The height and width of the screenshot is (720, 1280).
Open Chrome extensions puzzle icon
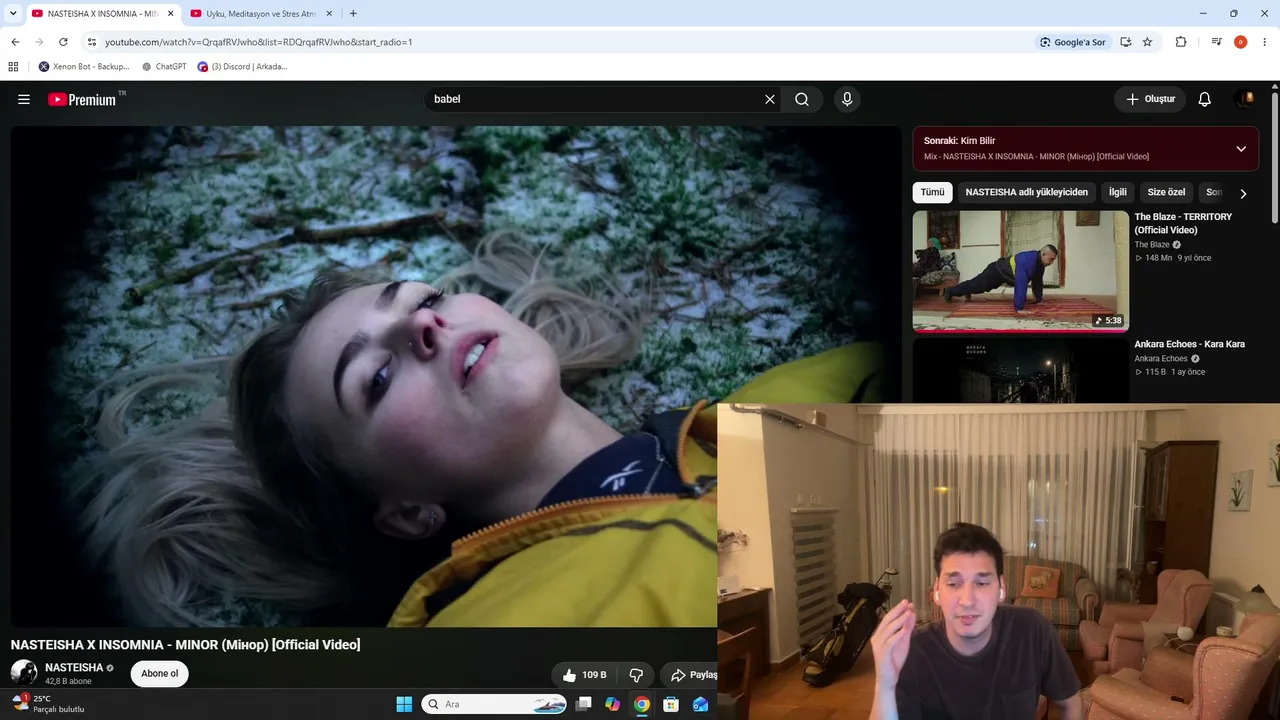[1181, 42]
